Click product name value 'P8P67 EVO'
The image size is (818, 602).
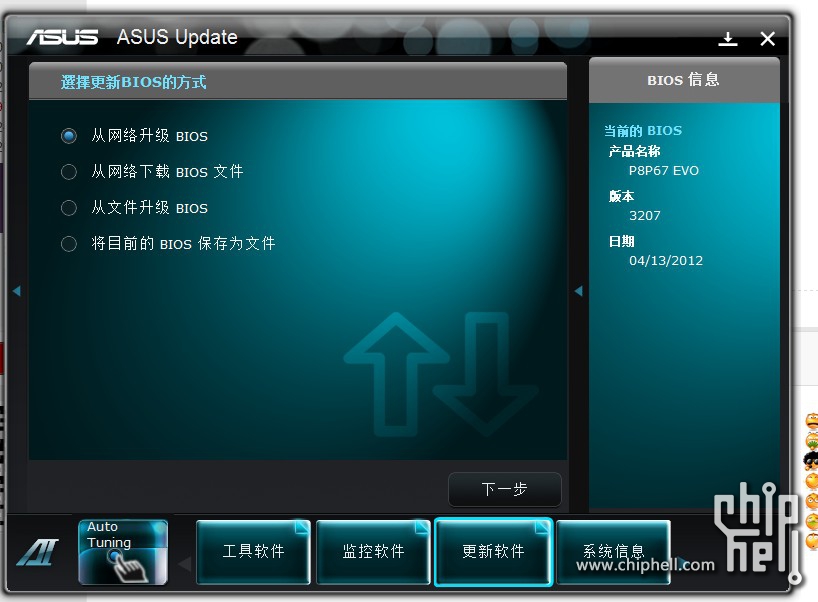click(664, 171)
